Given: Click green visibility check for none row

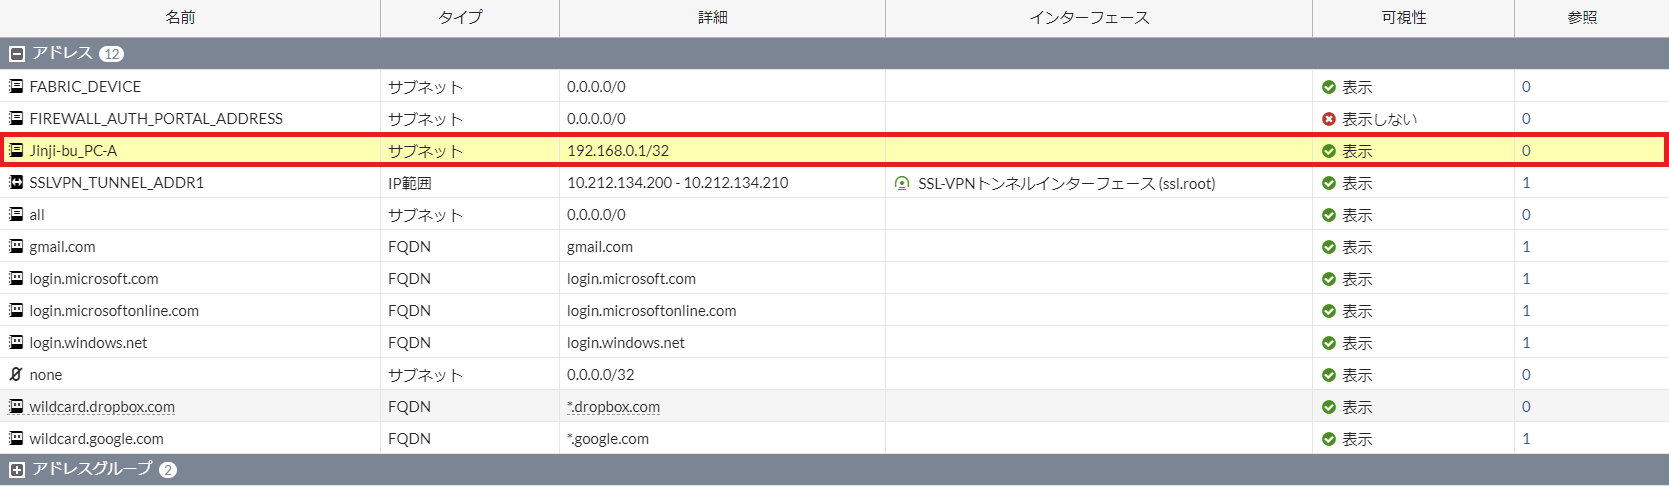Looking at the screenshot, I should click(x=1329, y=375).
